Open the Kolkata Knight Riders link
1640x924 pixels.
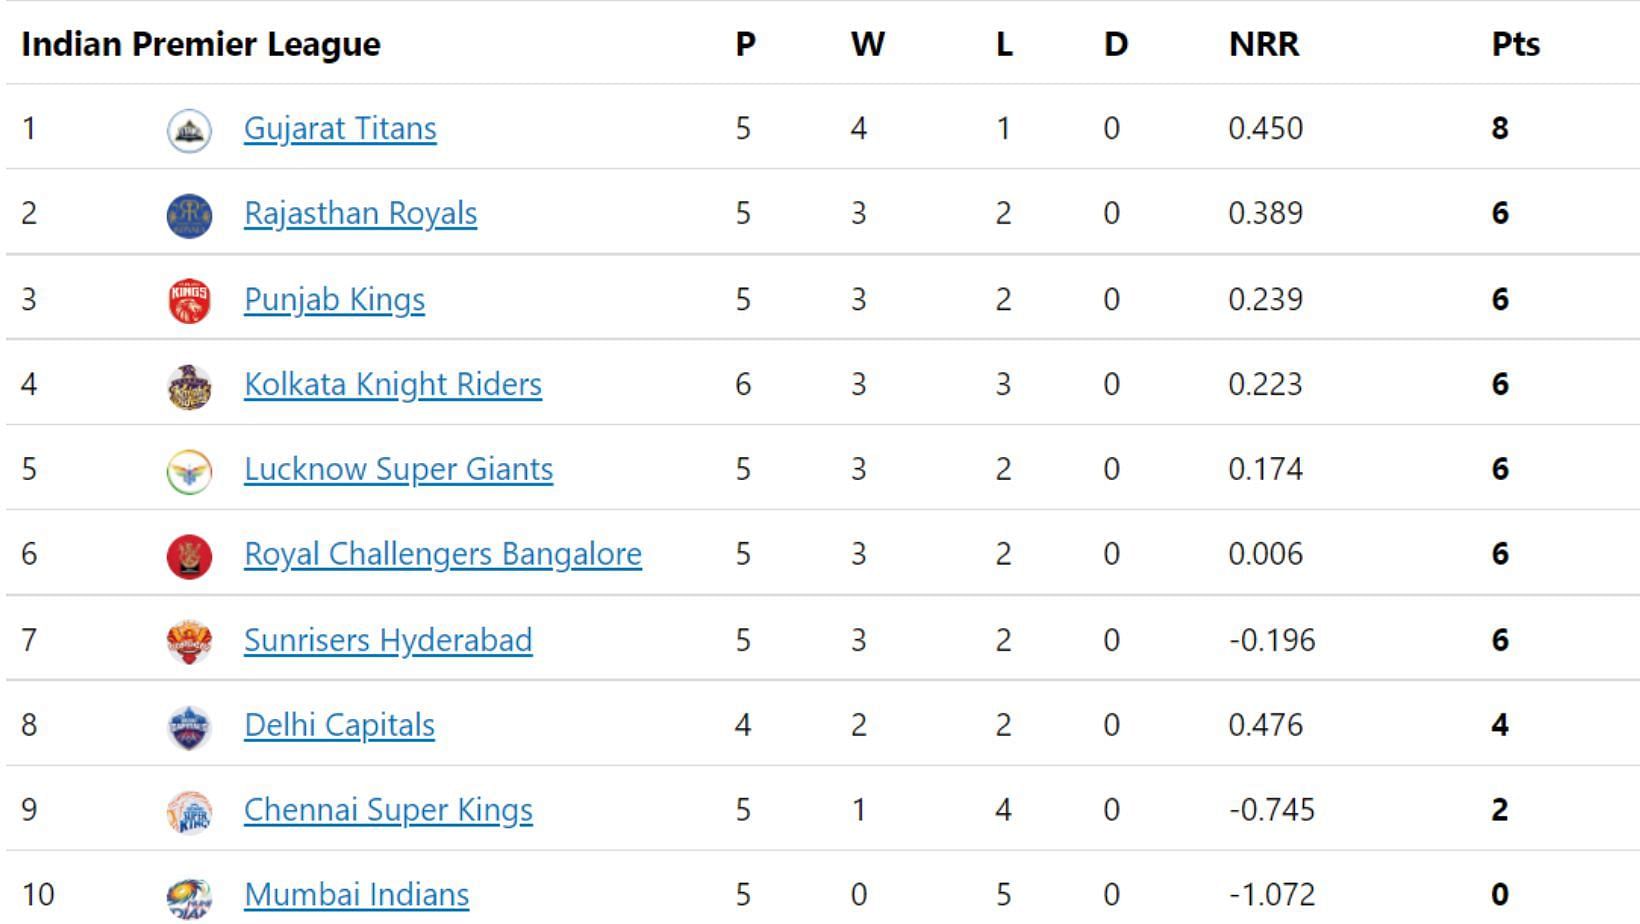(x=393, y=385)
